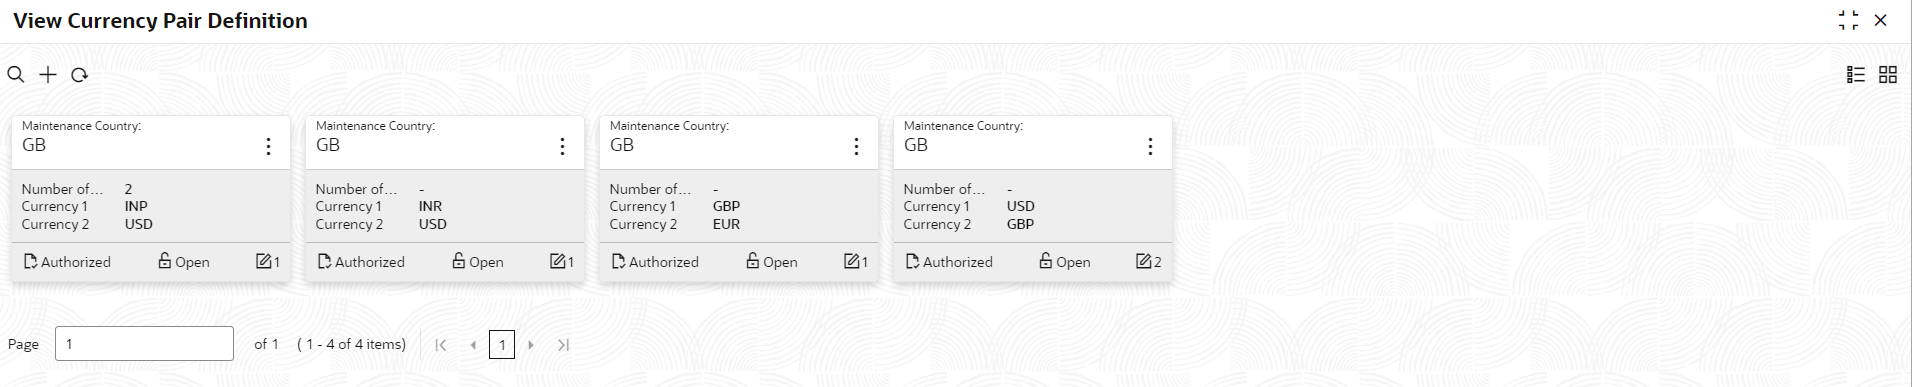
Task: Collapse the screen using shrink icon
Action: coord(1848,20)
